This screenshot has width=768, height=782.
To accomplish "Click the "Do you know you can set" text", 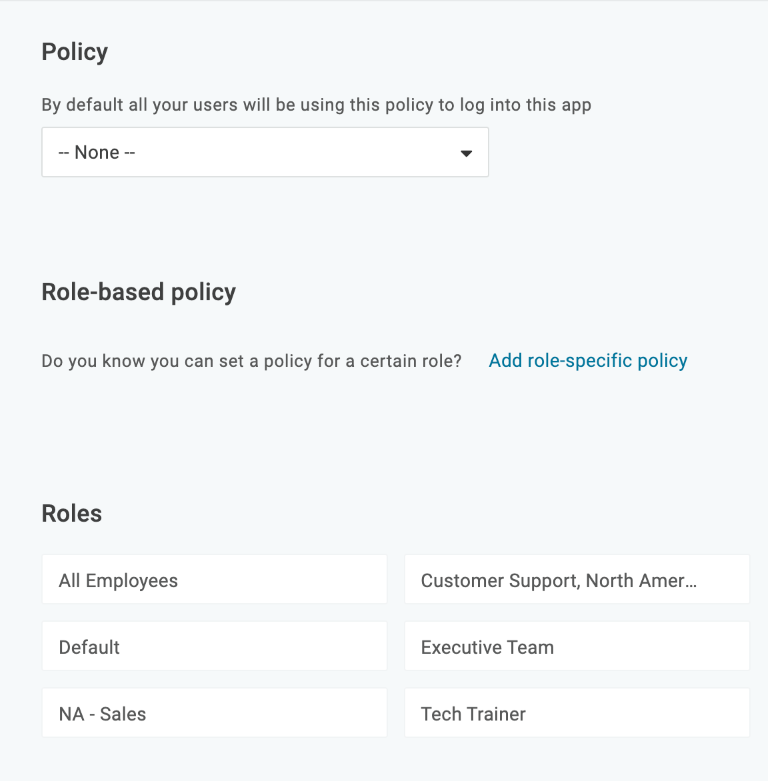I will tap(251, 361).
